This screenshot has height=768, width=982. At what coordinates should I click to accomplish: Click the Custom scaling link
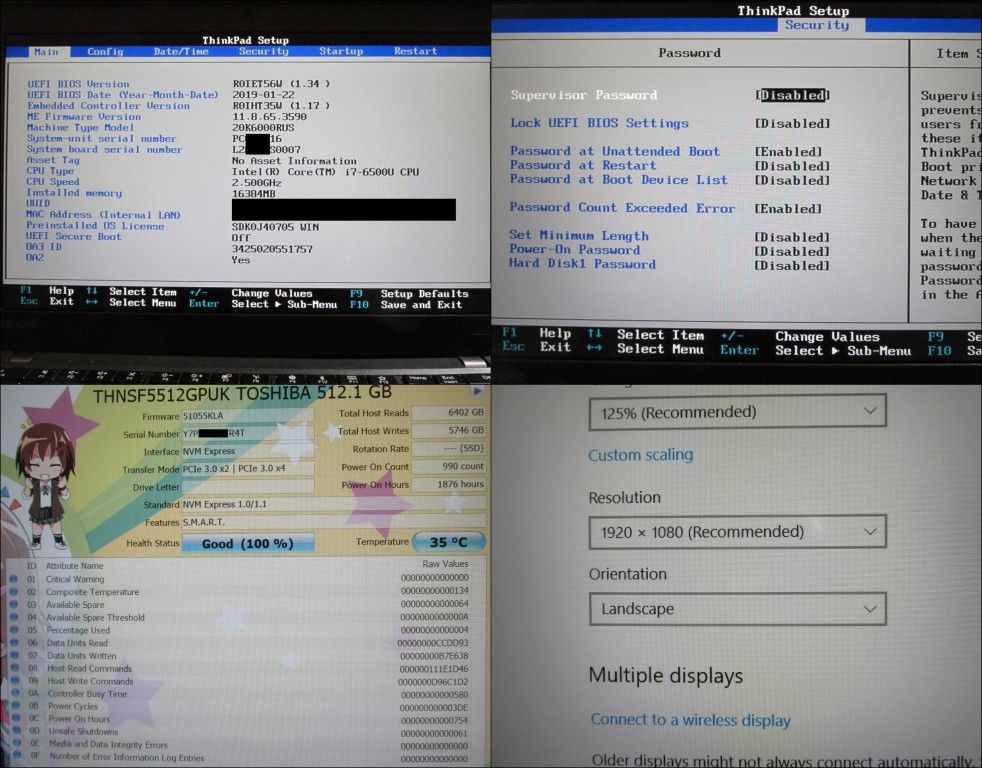pyautogui.click(x=640, y=455)
